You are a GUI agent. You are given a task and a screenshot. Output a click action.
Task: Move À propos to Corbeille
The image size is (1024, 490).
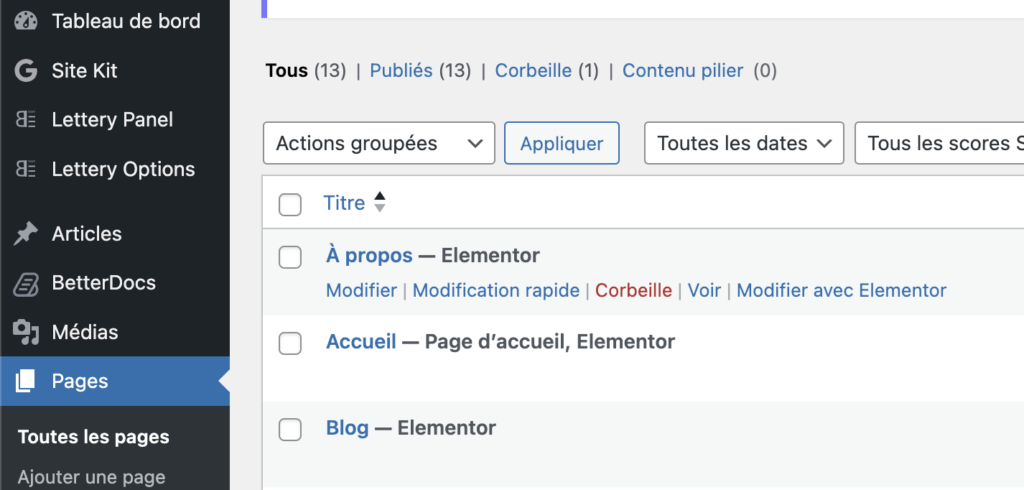[633, 290]
